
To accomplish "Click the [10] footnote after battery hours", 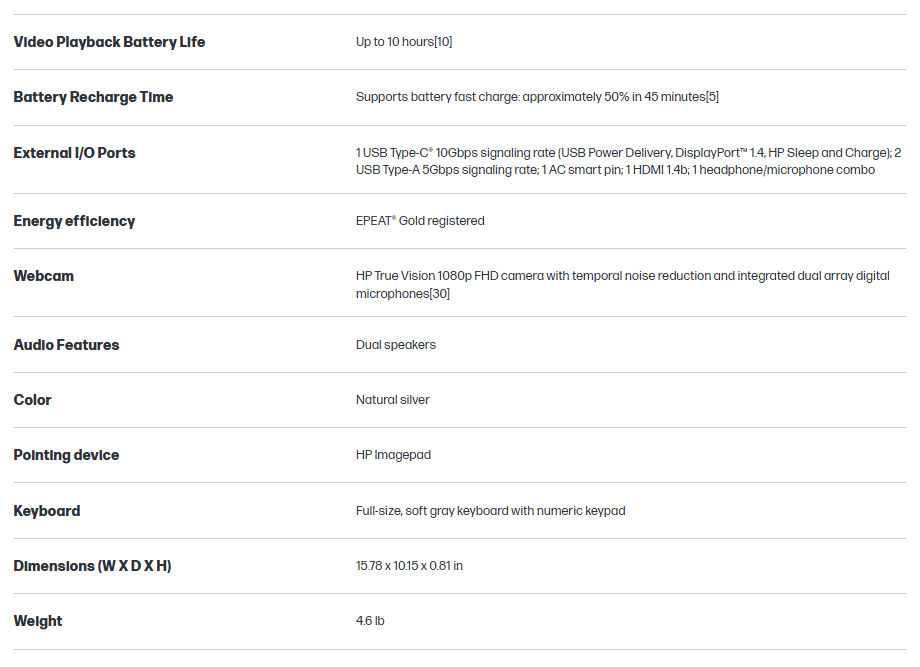I will point(443,42).
